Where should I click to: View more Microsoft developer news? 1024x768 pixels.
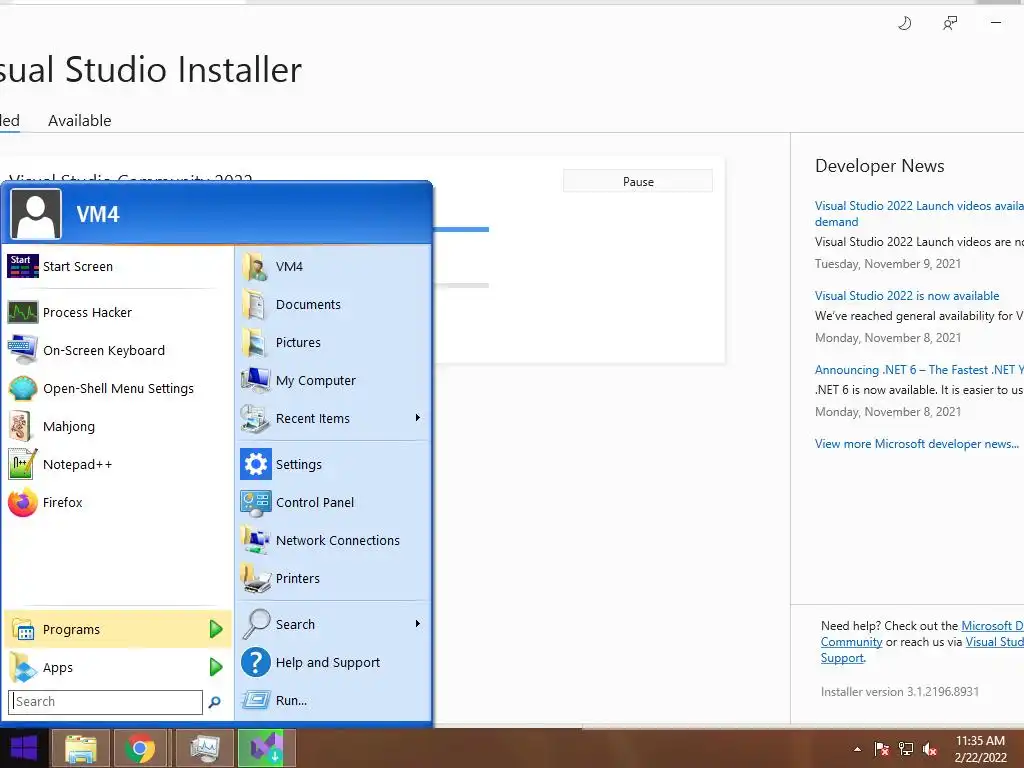pos(916,444)
